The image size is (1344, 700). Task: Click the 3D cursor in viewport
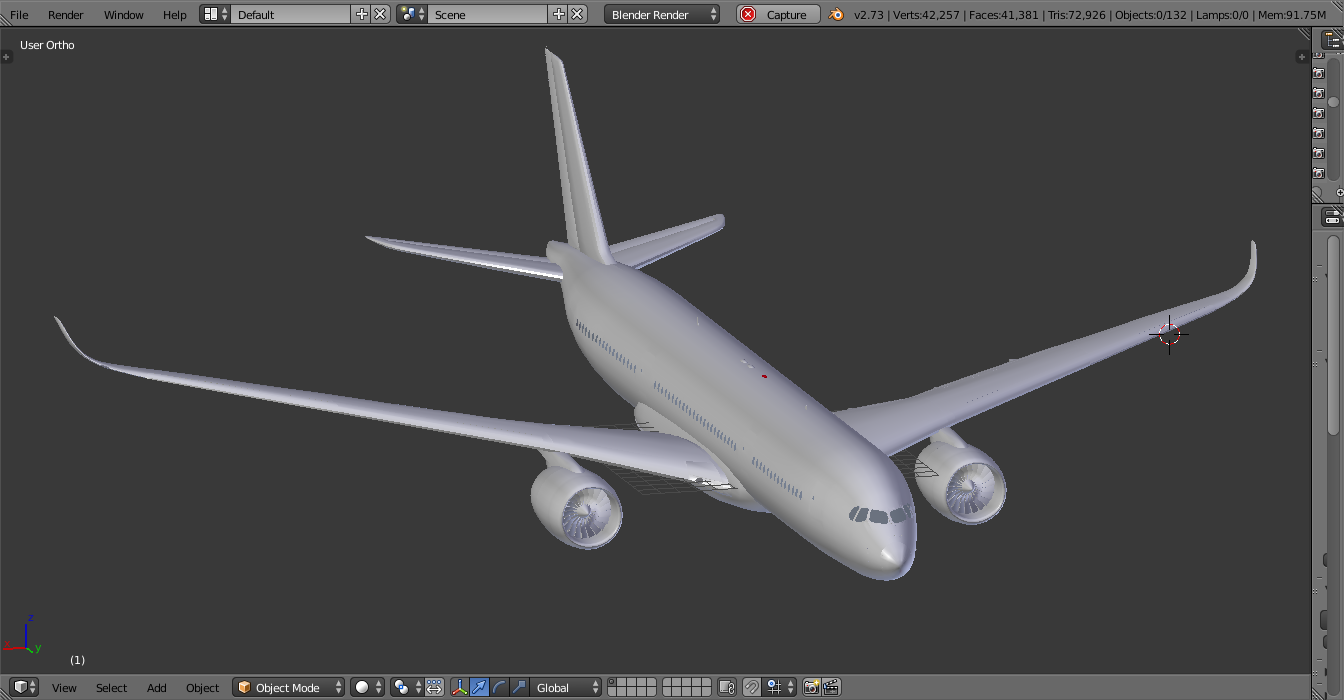[x=1170, y=334]
